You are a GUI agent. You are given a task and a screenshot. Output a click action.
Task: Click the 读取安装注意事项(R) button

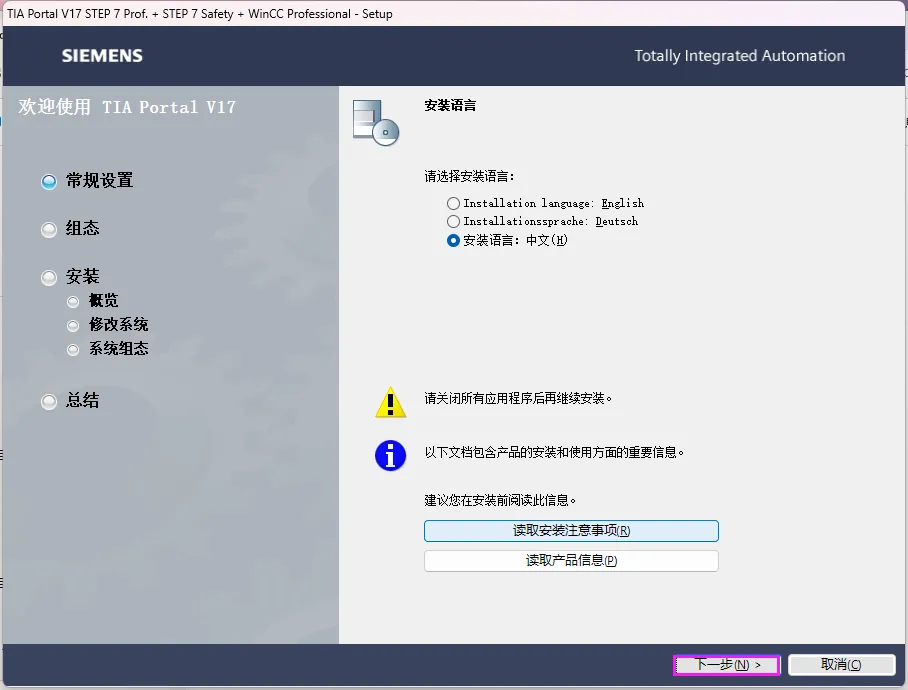[x=571, y=531]
